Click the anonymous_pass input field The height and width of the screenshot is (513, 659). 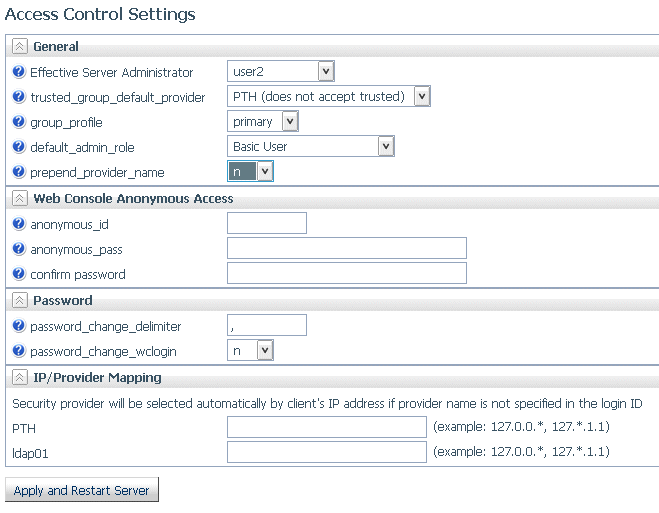tap(347, 248)
